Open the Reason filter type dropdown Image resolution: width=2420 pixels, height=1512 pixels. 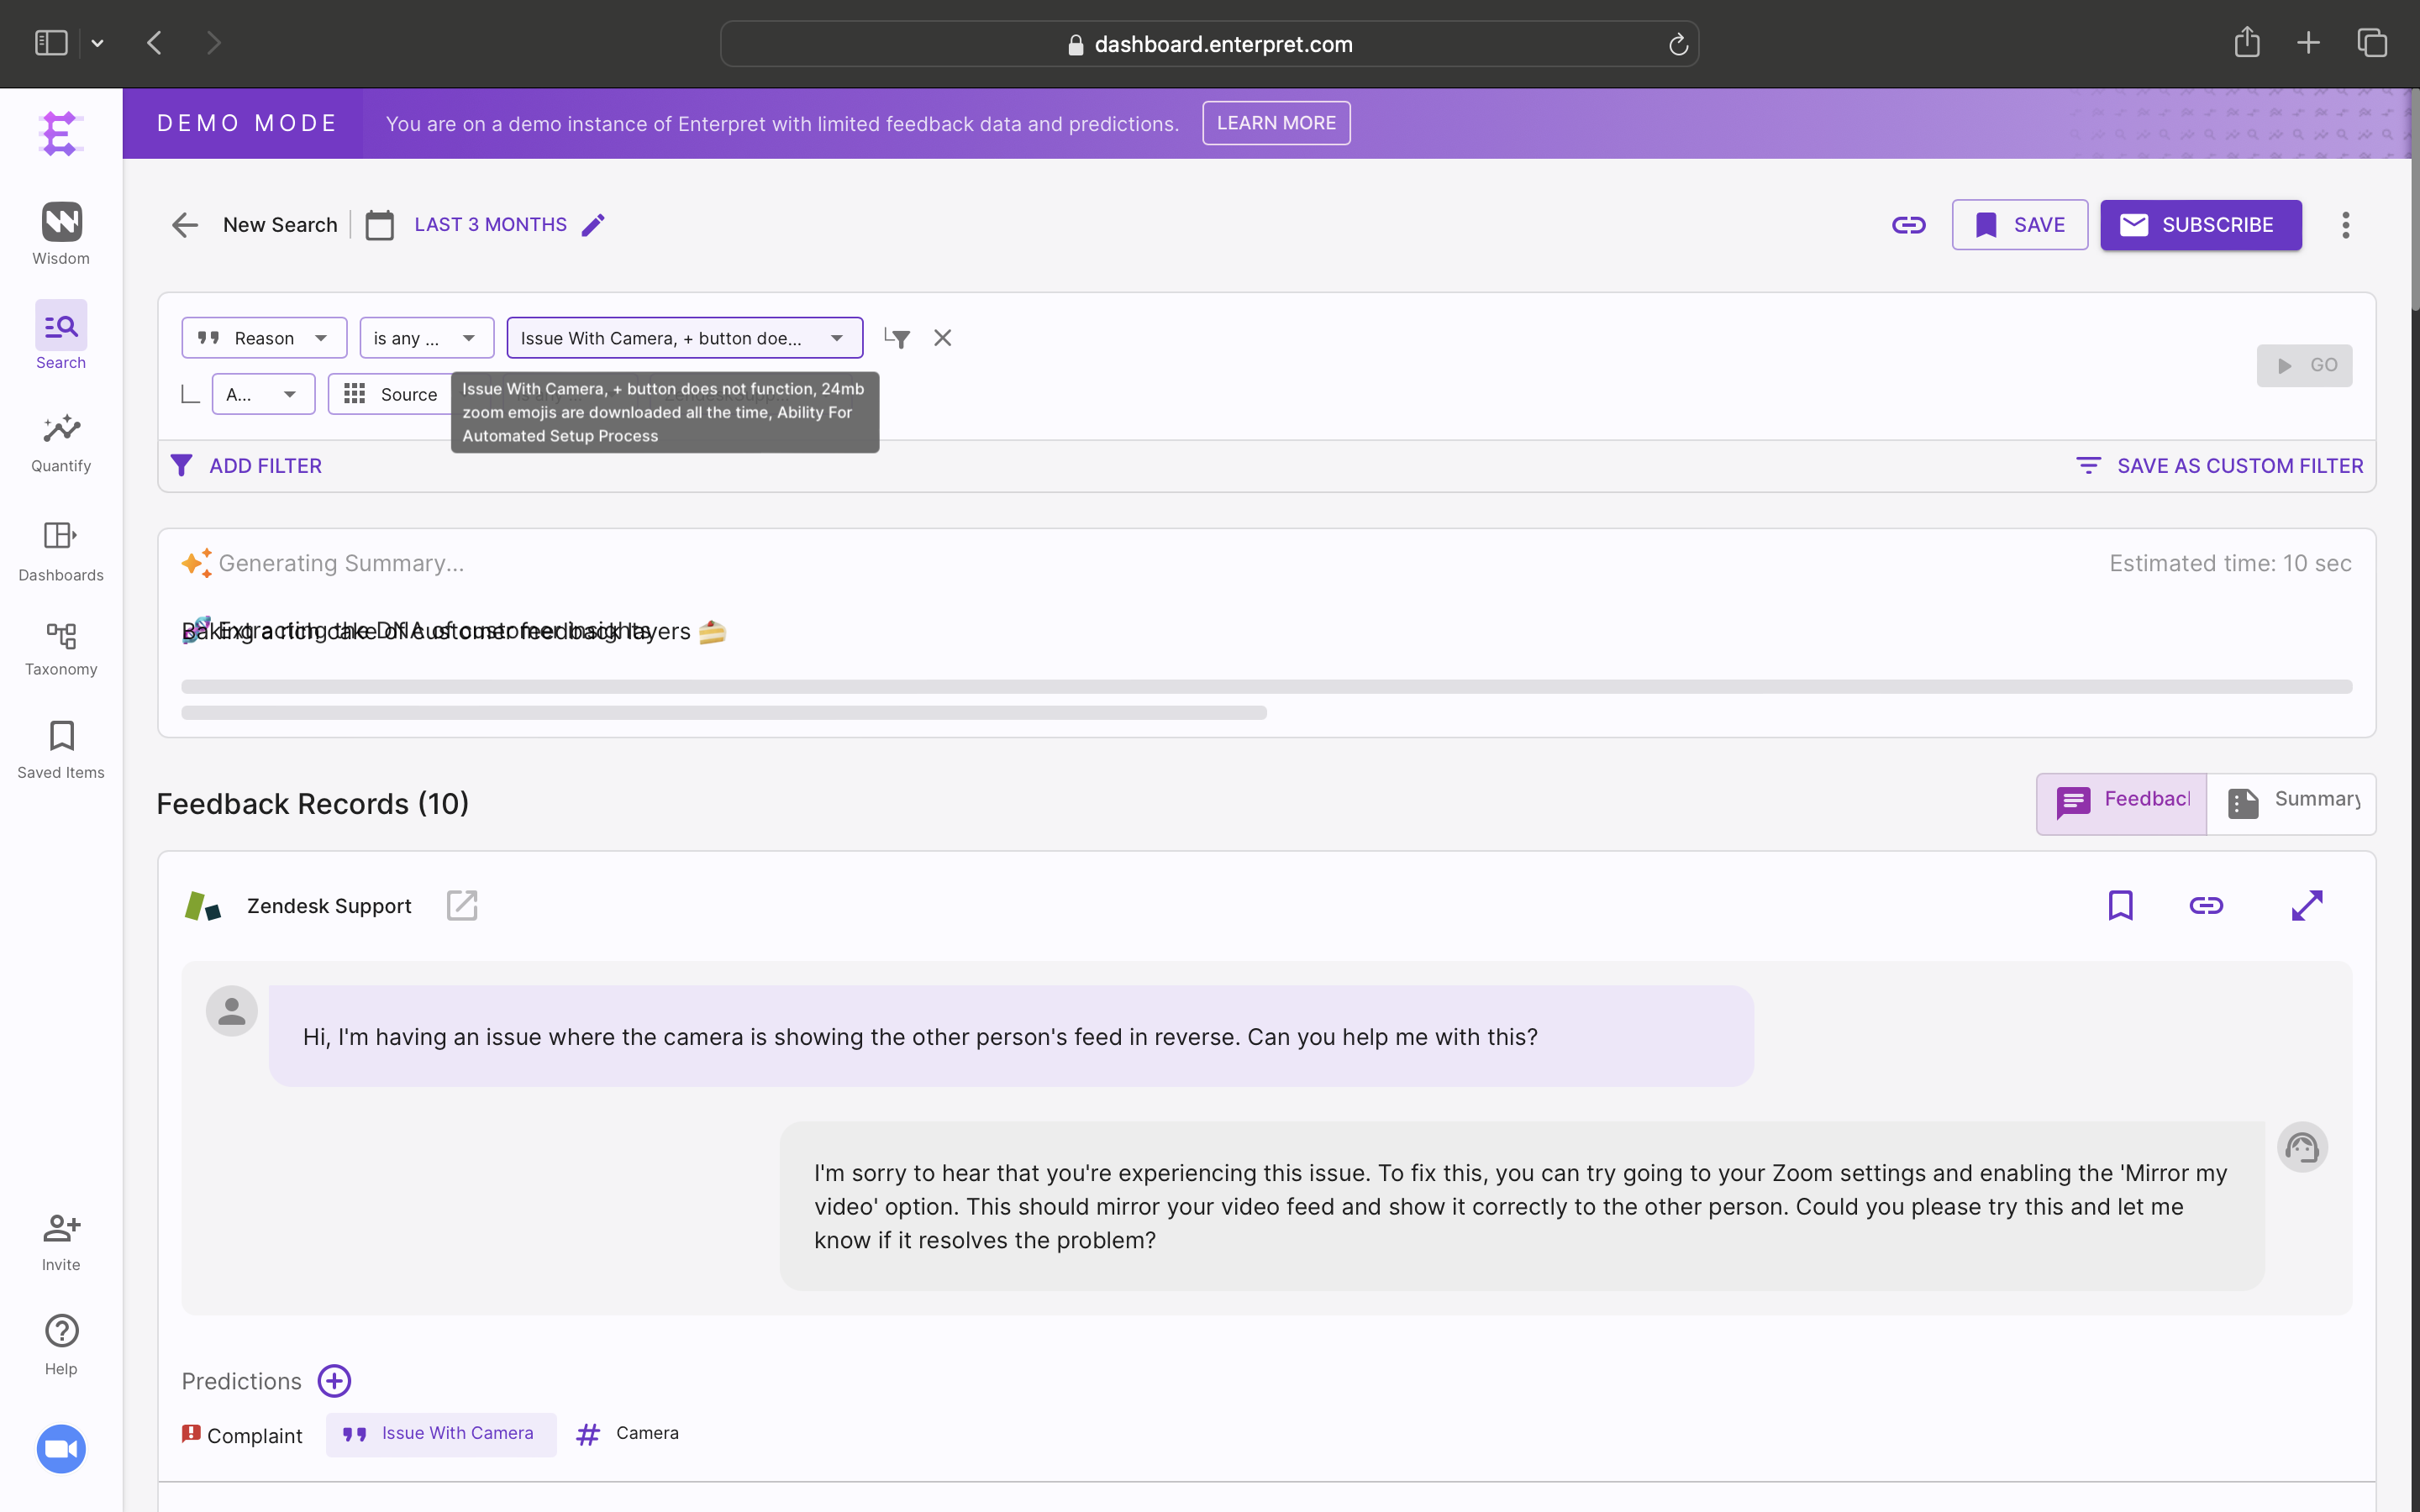264,338
